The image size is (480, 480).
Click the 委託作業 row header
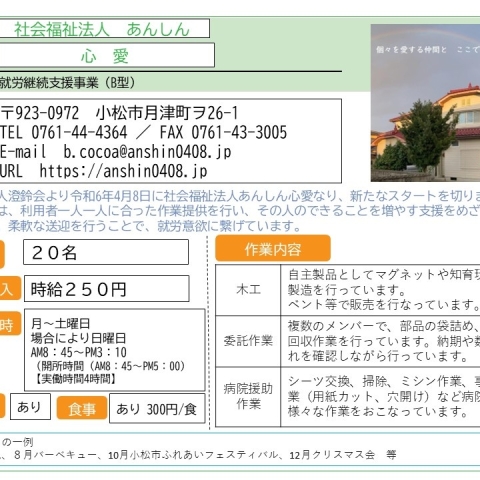pyautogui.click(x=248, y=341)
